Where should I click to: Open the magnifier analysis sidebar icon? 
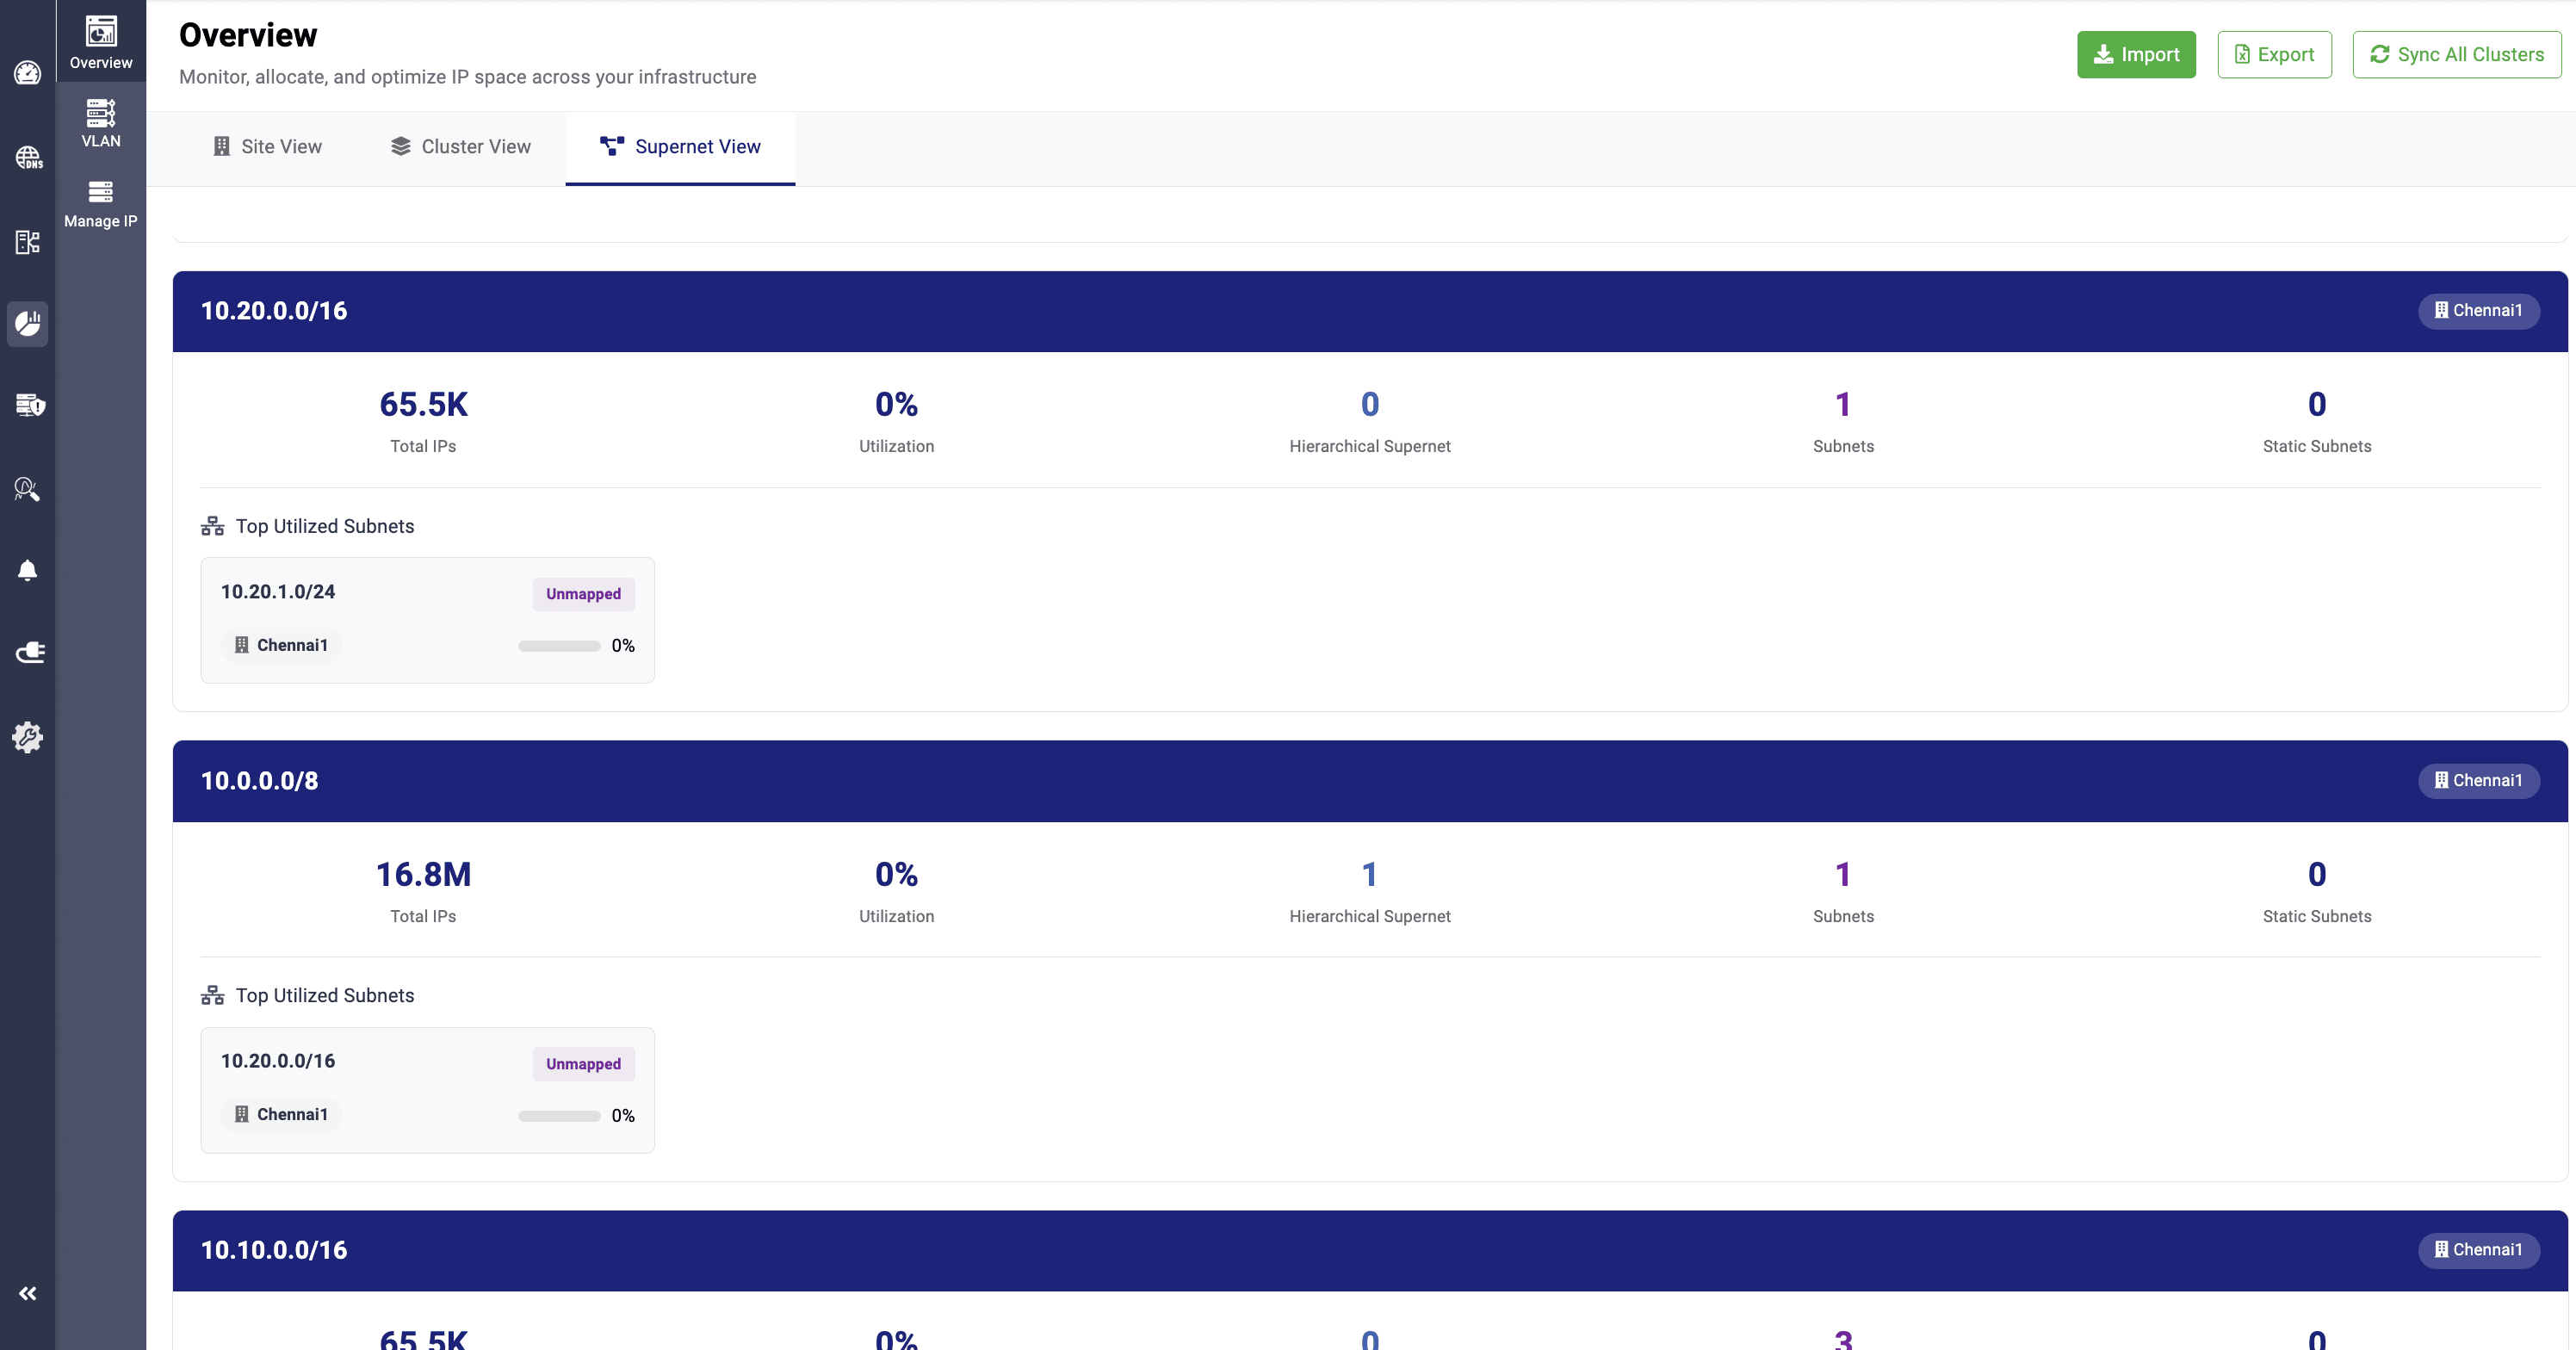[x=27, y=489]
